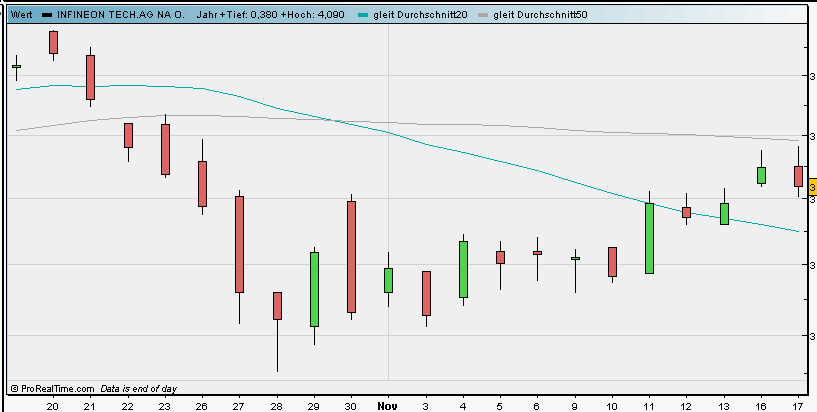Click the gray 50-day moving average legend swatch
The image size is (817, 412).
pos(484,15)
